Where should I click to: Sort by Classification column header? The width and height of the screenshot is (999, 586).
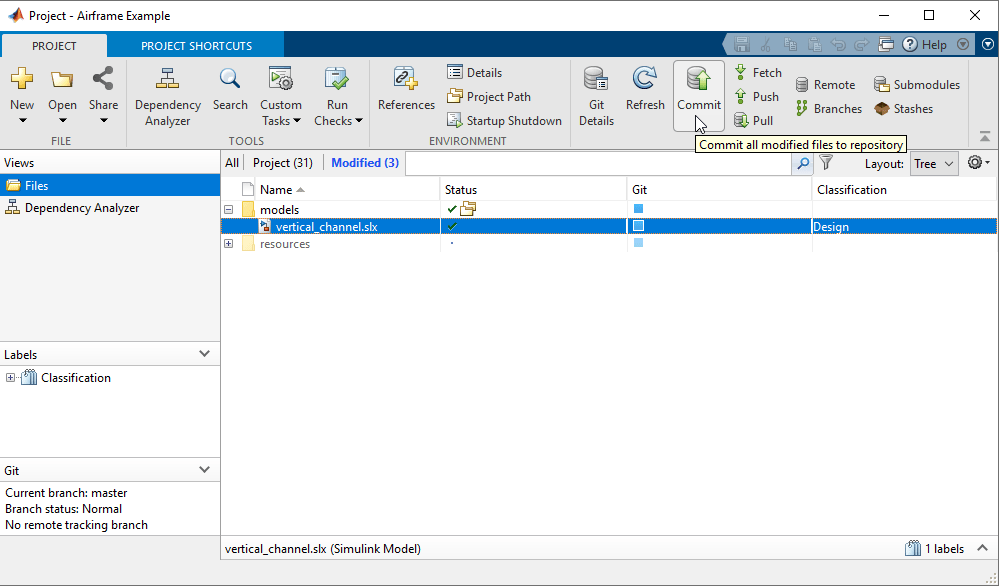pos(904,190)
